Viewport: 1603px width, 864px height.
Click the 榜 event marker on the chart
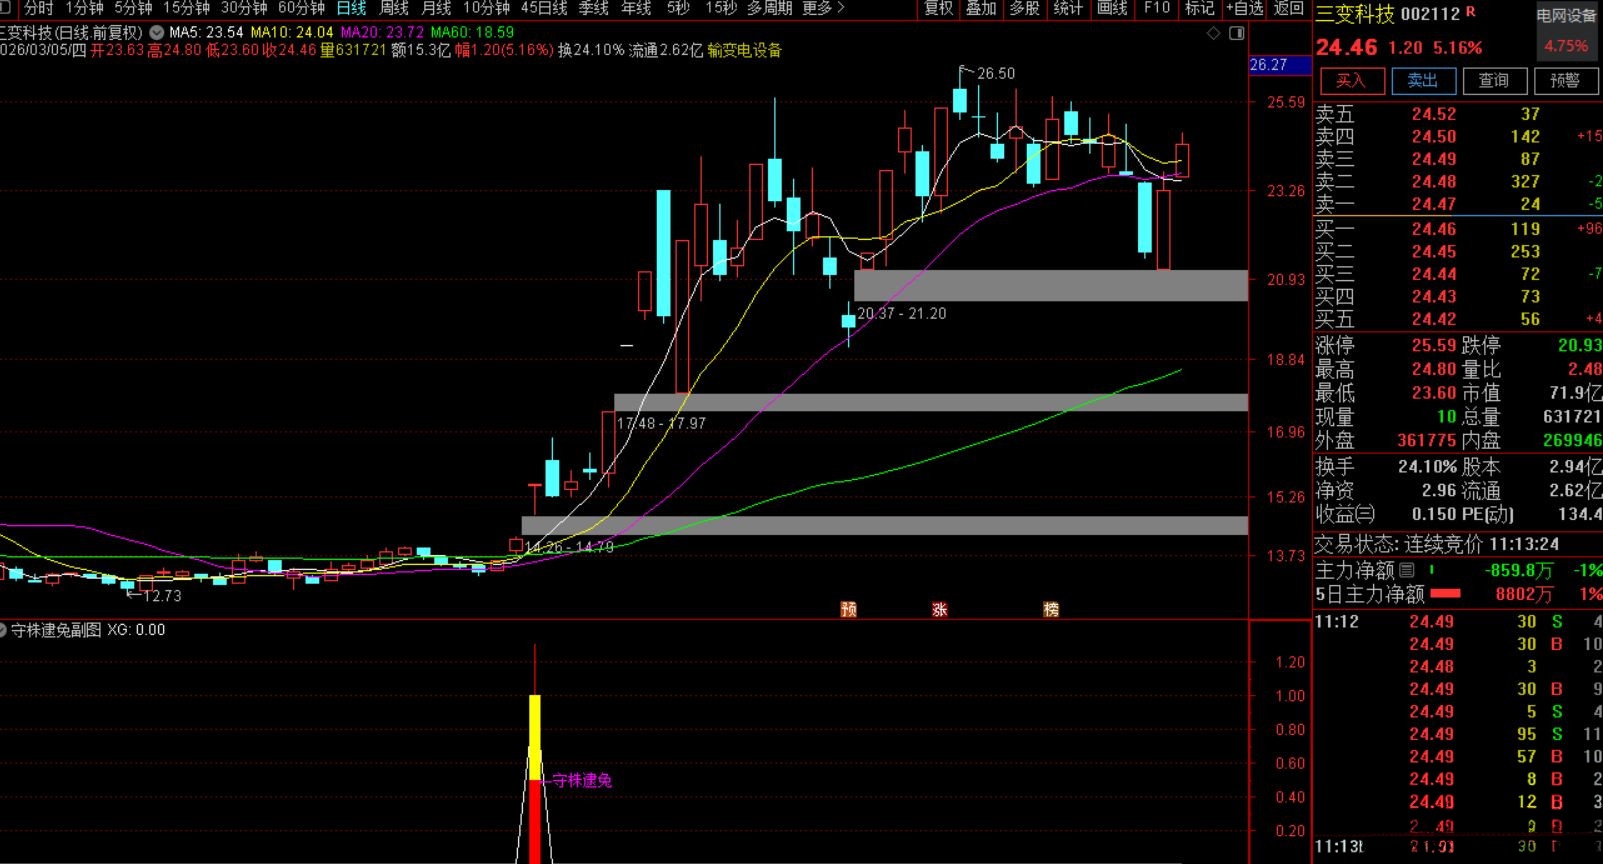[1051, 609]
